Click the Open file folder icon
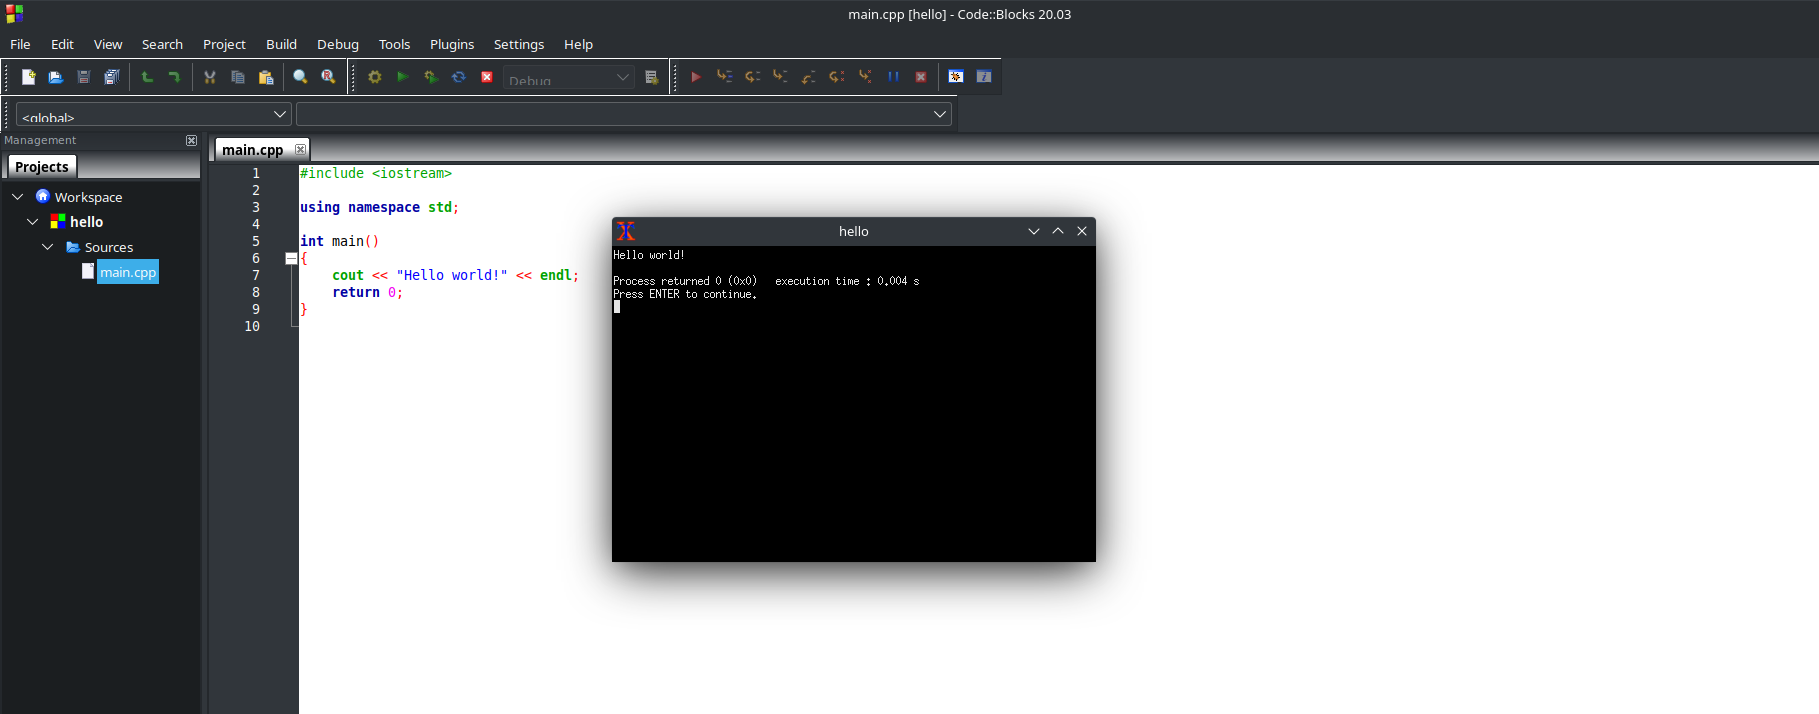This screenshot has height=714, width=1819. (56, 77)
